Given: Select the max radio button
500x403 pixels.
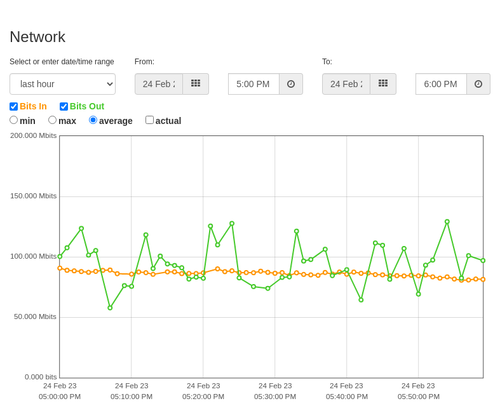Looking at the screenshot, I should coord(52,120).
